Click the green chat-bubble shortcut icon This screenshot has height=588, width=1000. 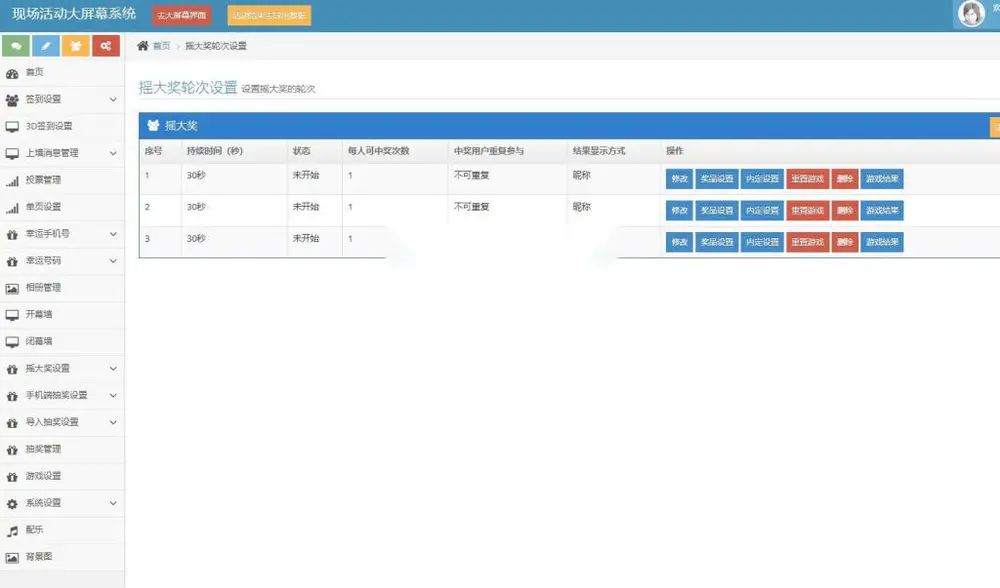pos(16,46)
